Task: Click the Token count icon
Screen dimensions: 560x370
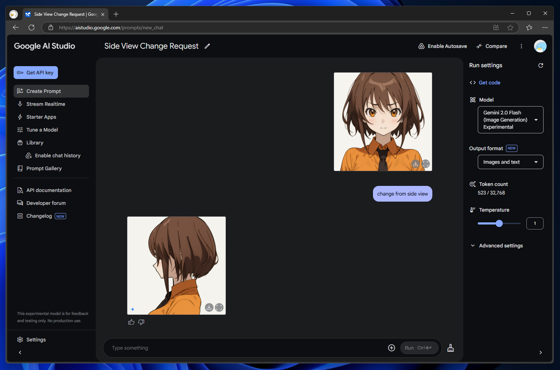Action: pos(472,184)
